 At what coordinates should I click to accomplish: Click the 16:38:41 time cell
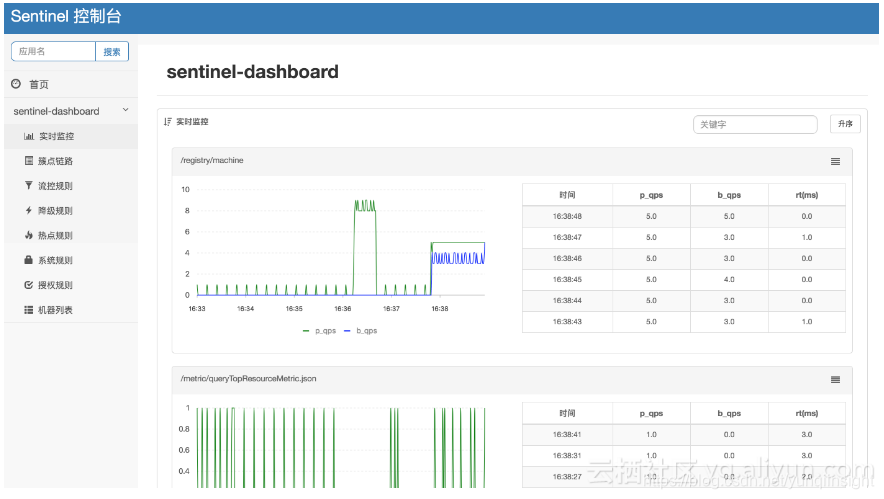point(567,434)
